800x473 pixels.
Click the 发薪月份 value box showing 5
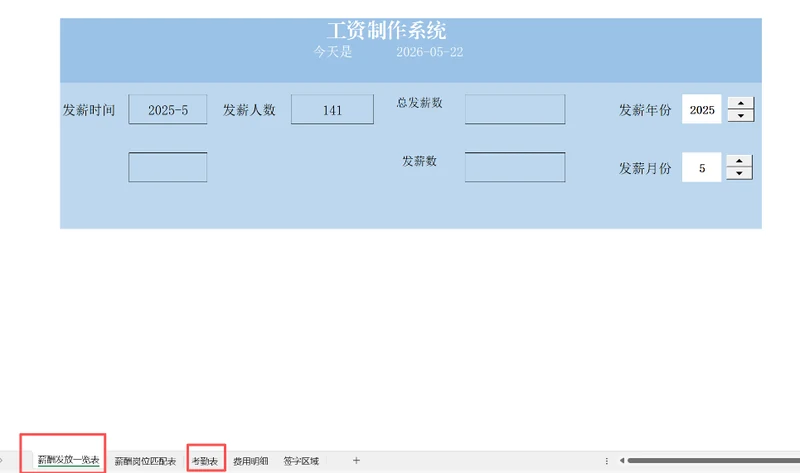pos(702,167)
